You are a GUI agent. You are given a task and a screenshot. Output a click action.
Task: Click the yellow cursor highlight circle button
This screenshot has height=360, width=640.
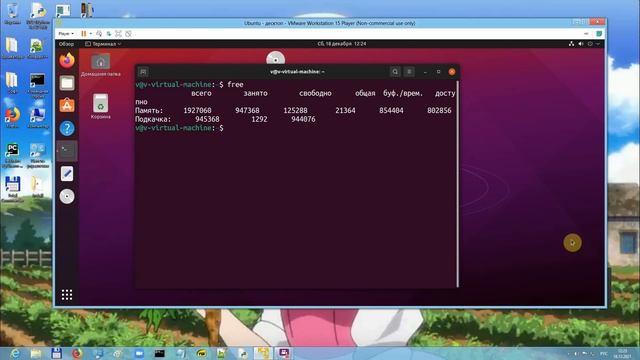point(572,243)
